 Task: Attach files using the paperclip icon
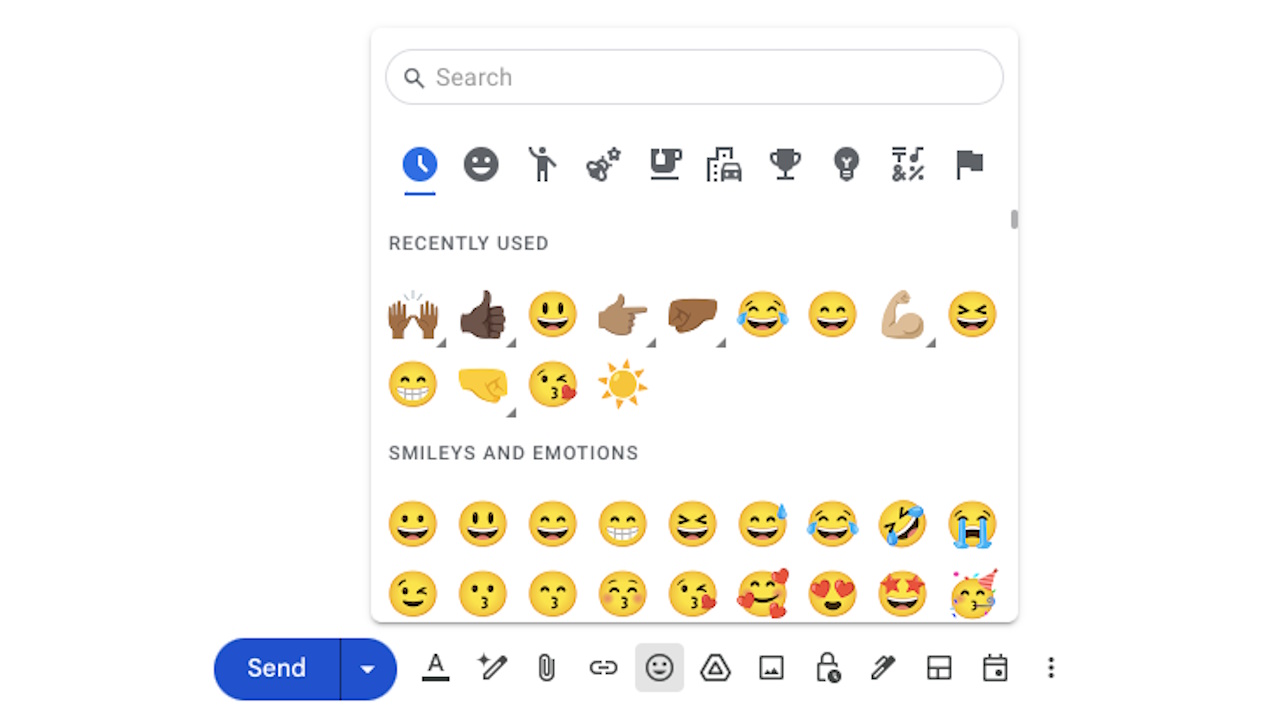tap(546, 668)
